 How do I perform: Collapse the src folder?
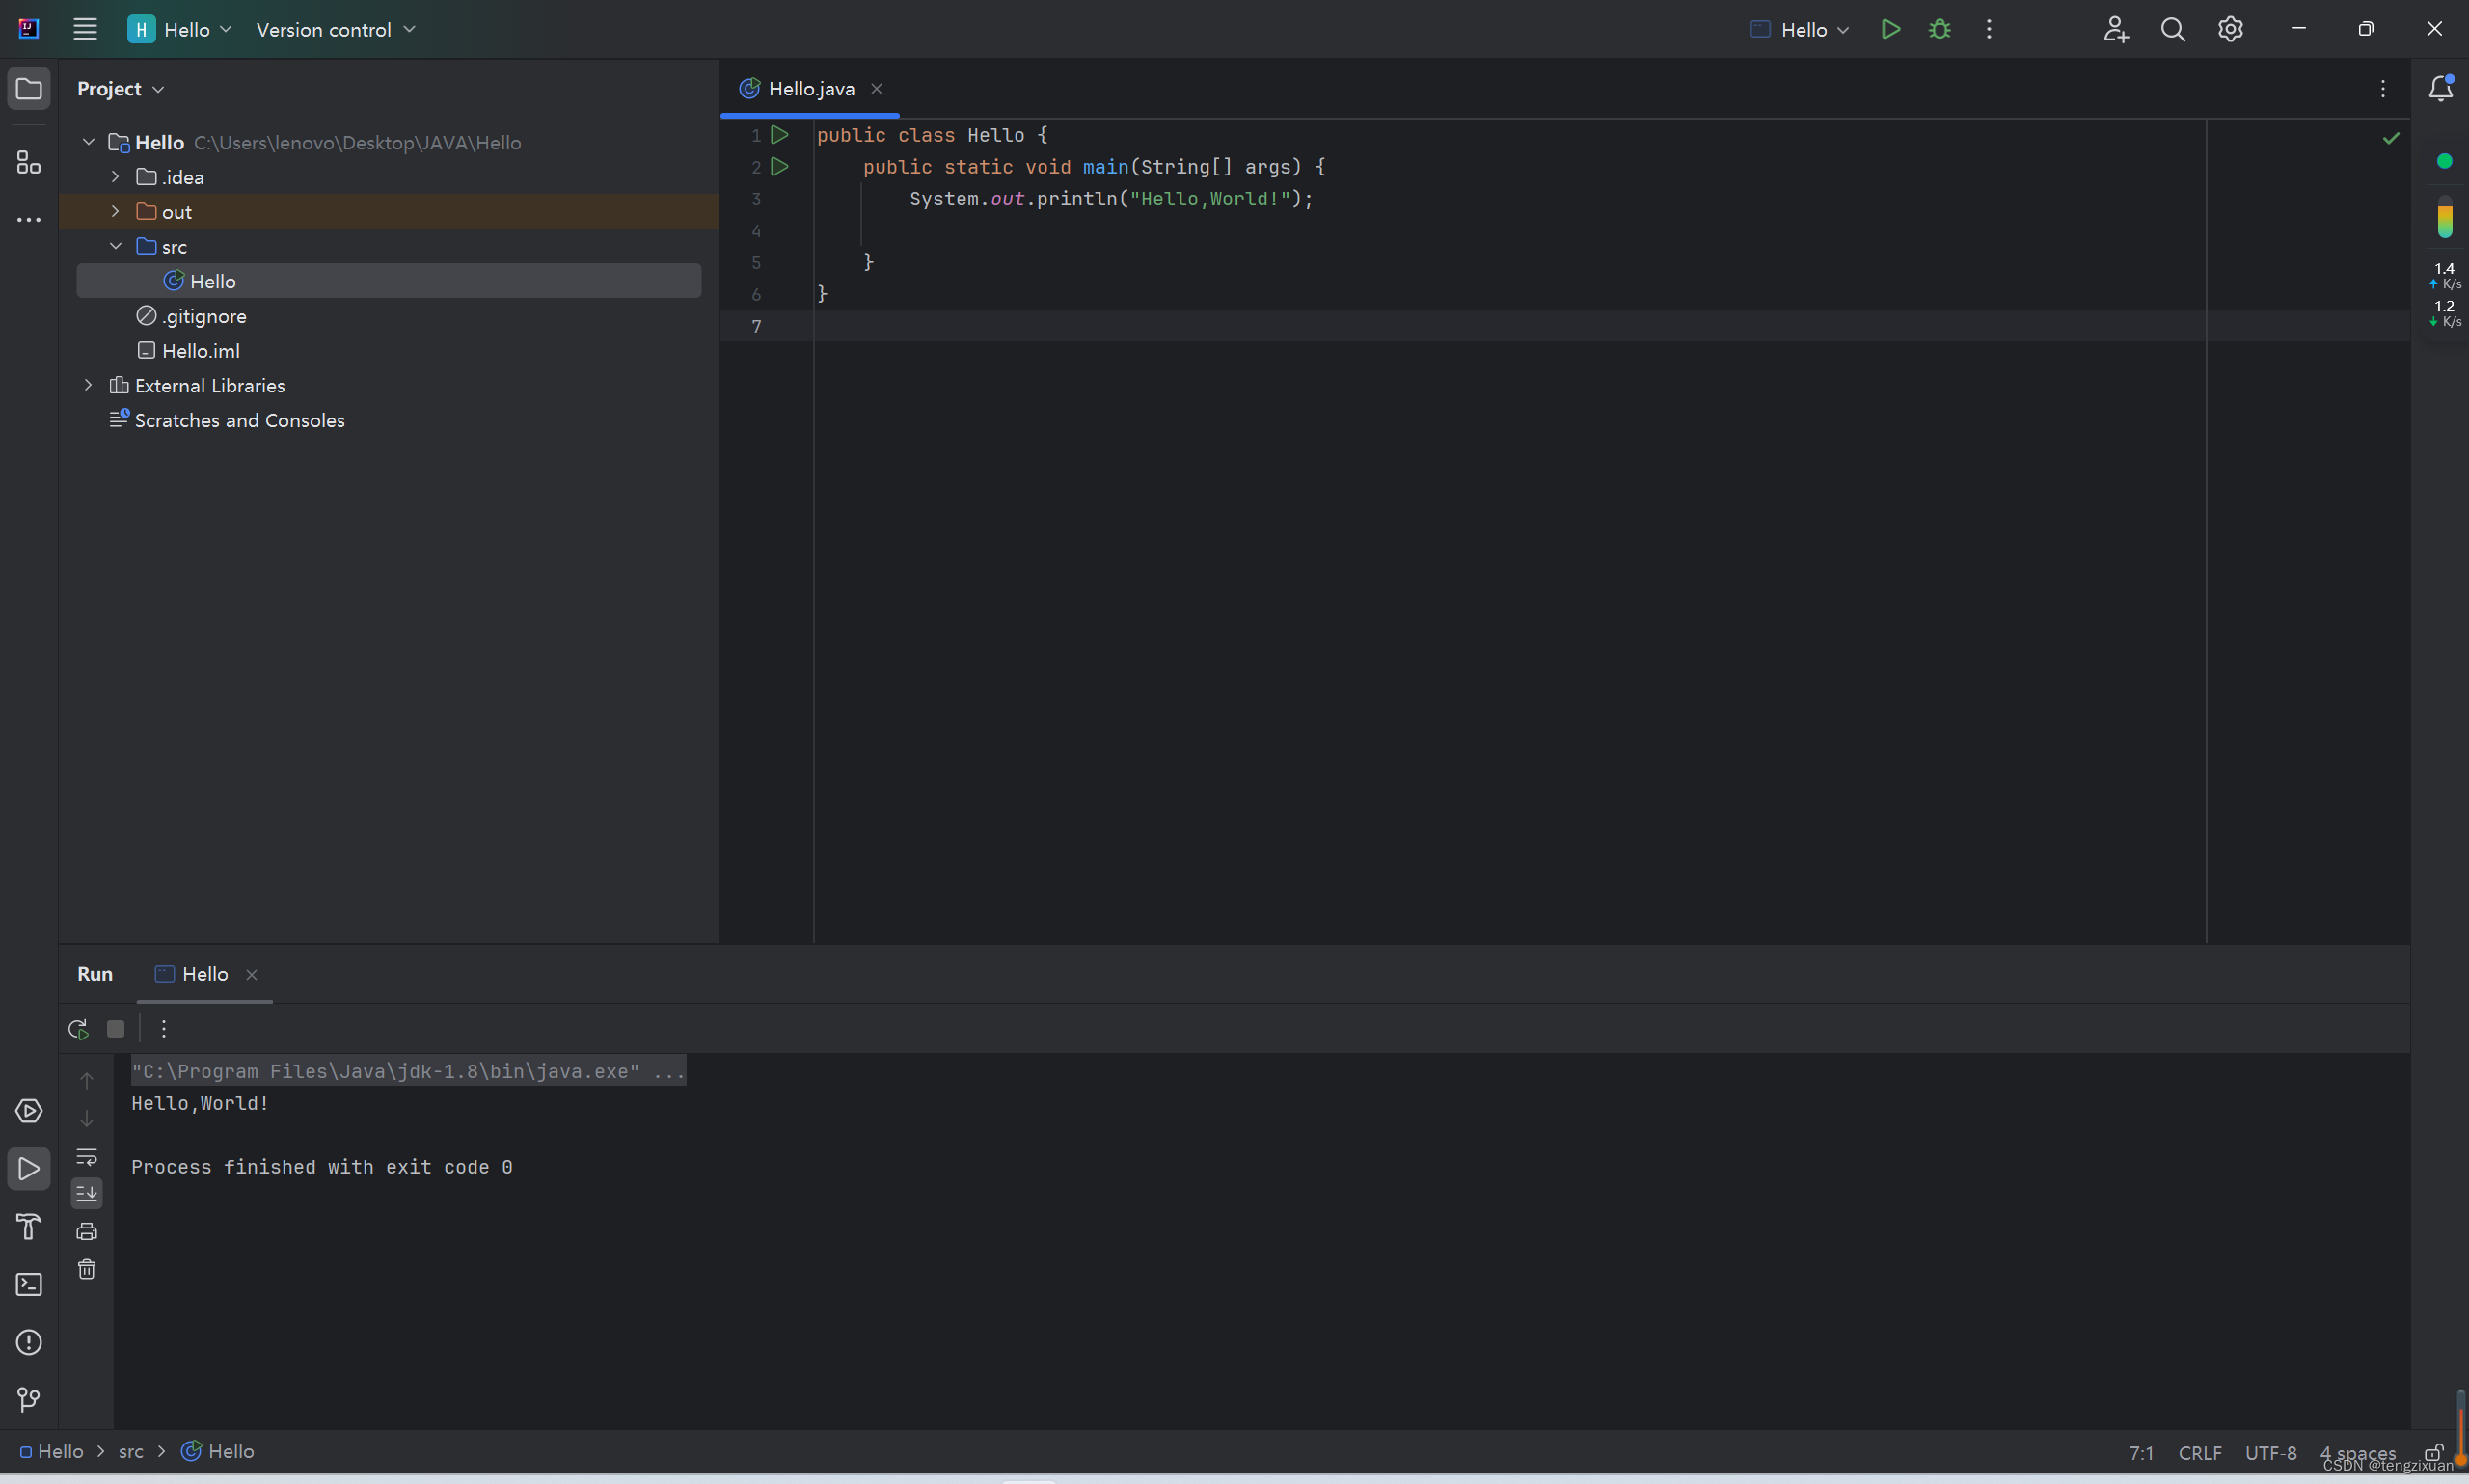tap(115, 246)
